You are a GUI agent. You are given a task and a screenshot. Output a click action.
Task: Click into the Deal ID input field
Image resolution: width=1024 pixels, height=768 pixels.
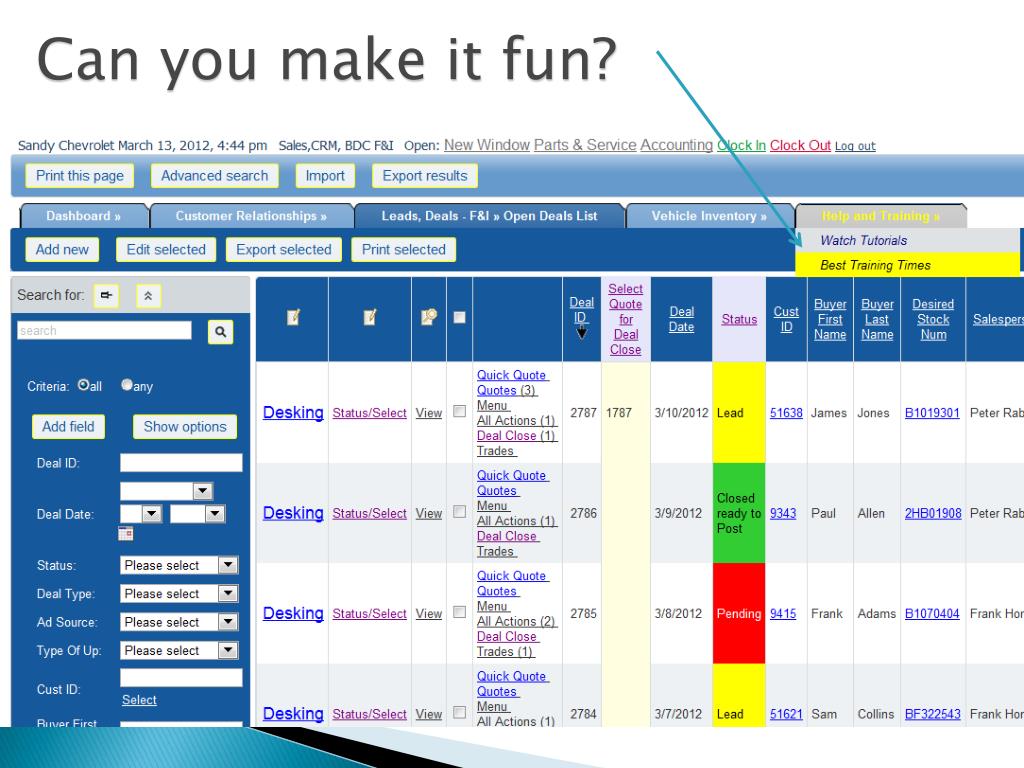pyautogui.click(x=181, y=463)
